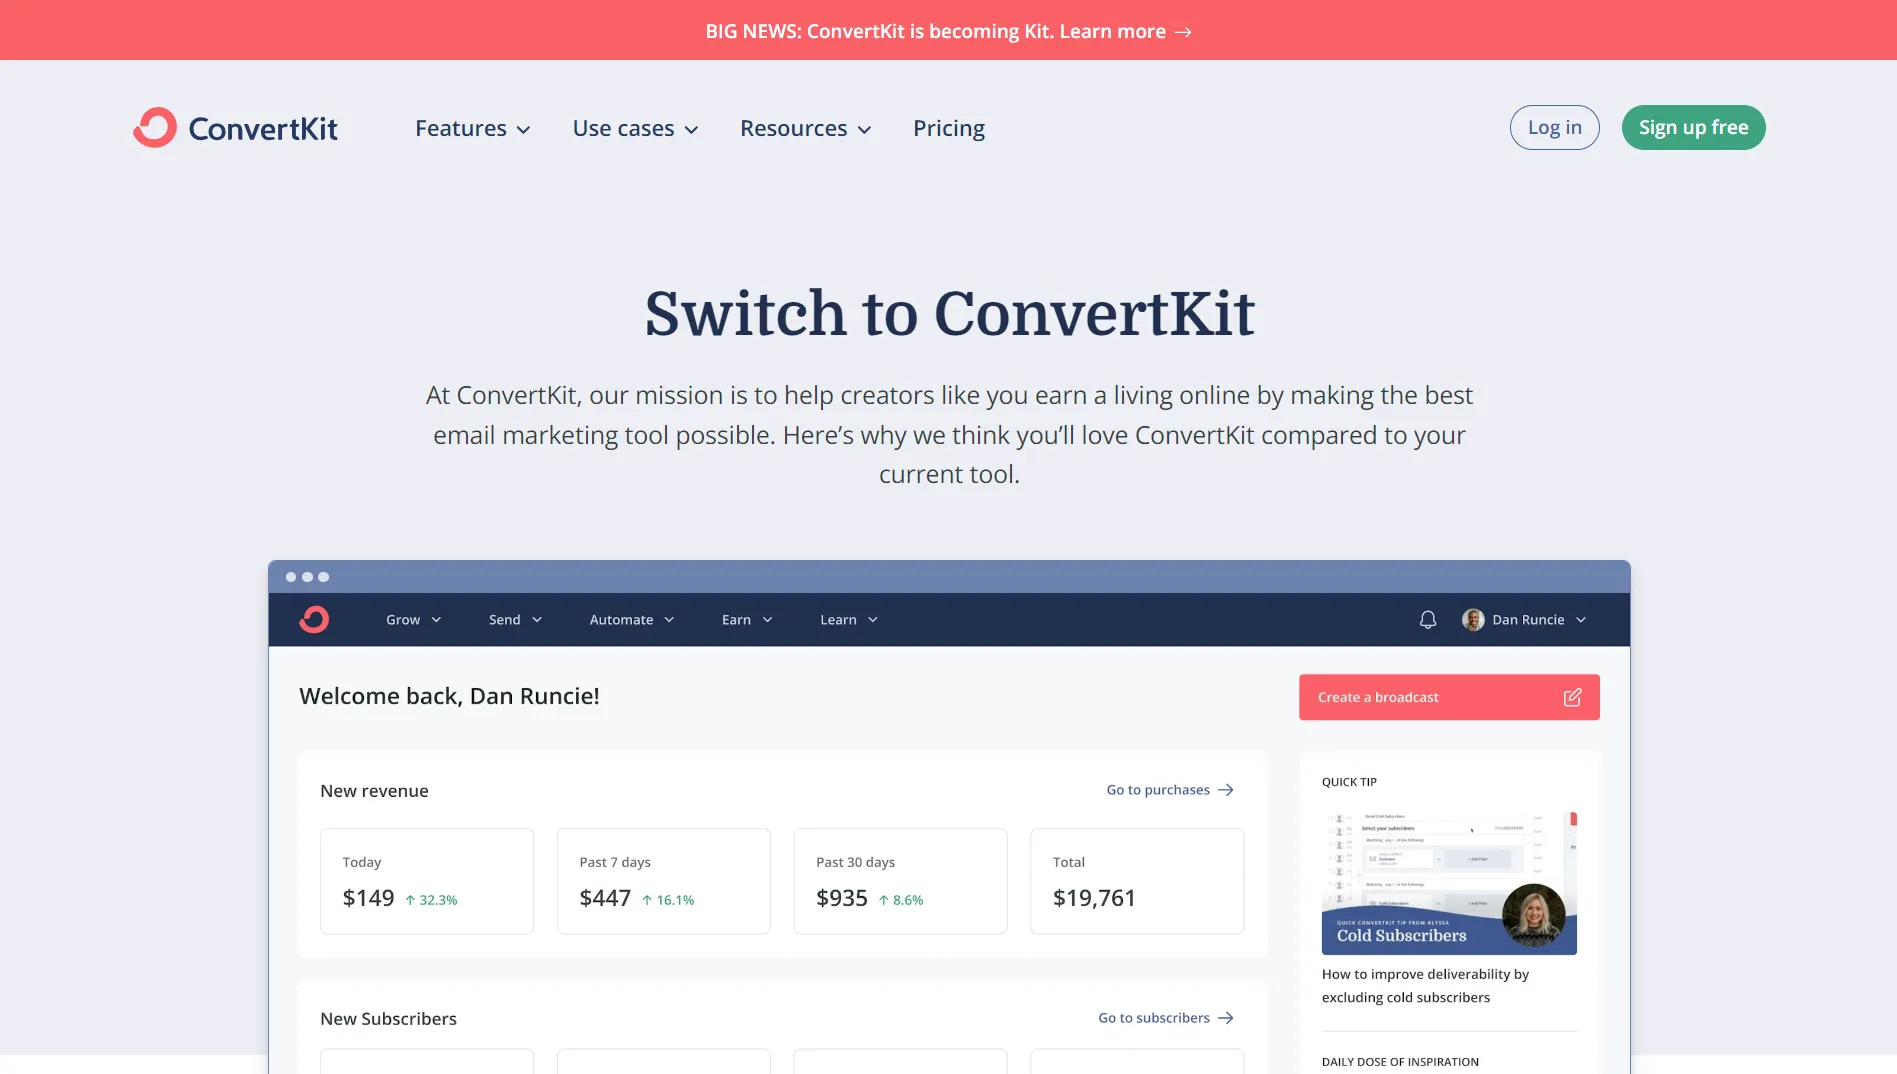This screenshot has width=1897, height=1074.
Task: Click the Past 7 days revenue card
Action: pyautogui.click(x=664, y=881)
